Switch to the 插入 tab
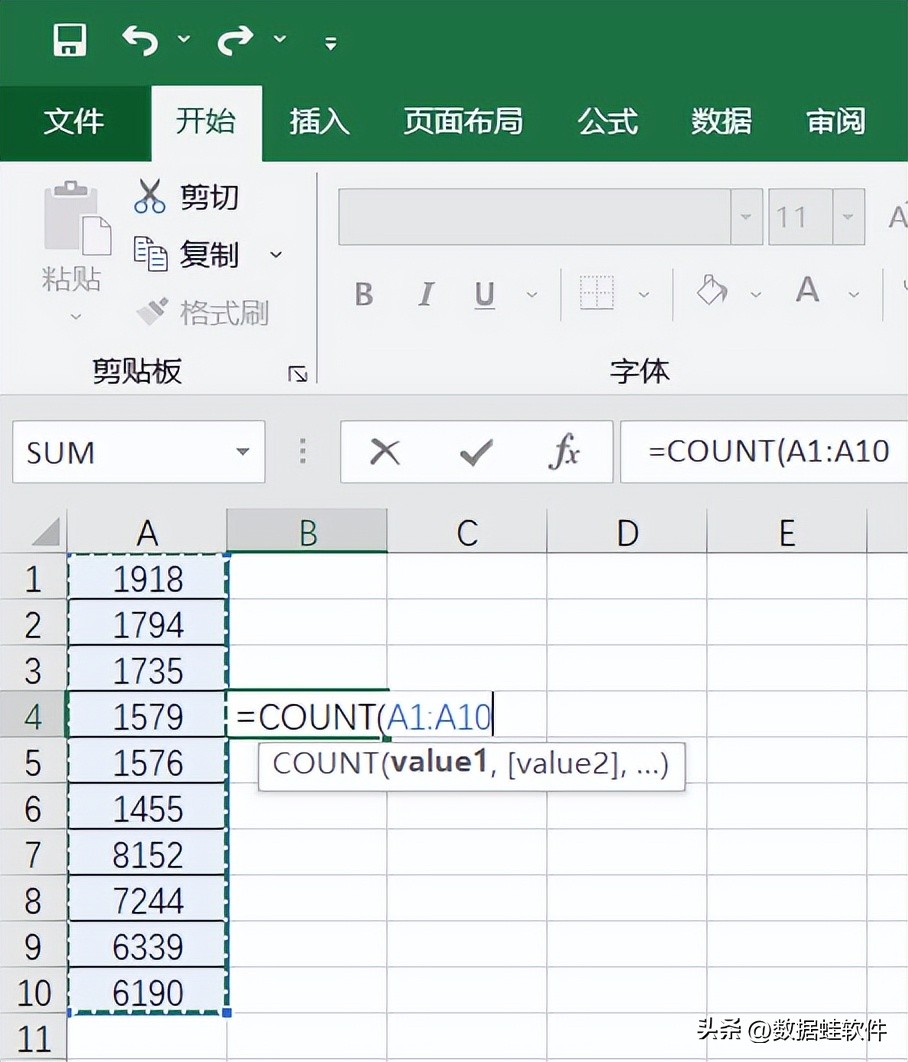 point(319,122)
